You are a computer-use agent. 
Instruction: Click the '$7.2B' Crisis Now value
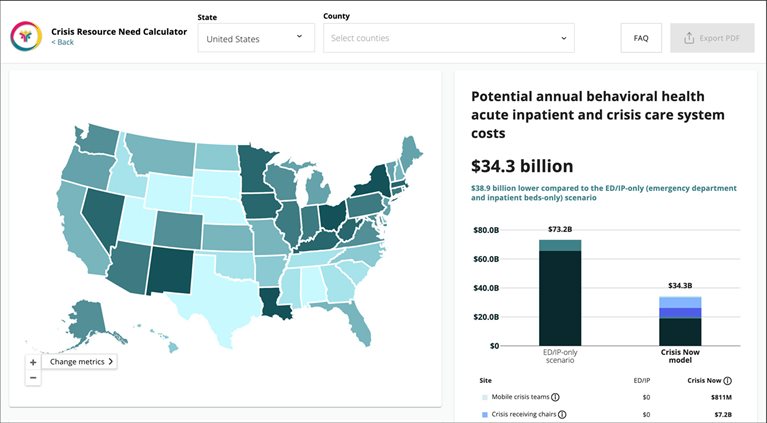click(722, 415)
